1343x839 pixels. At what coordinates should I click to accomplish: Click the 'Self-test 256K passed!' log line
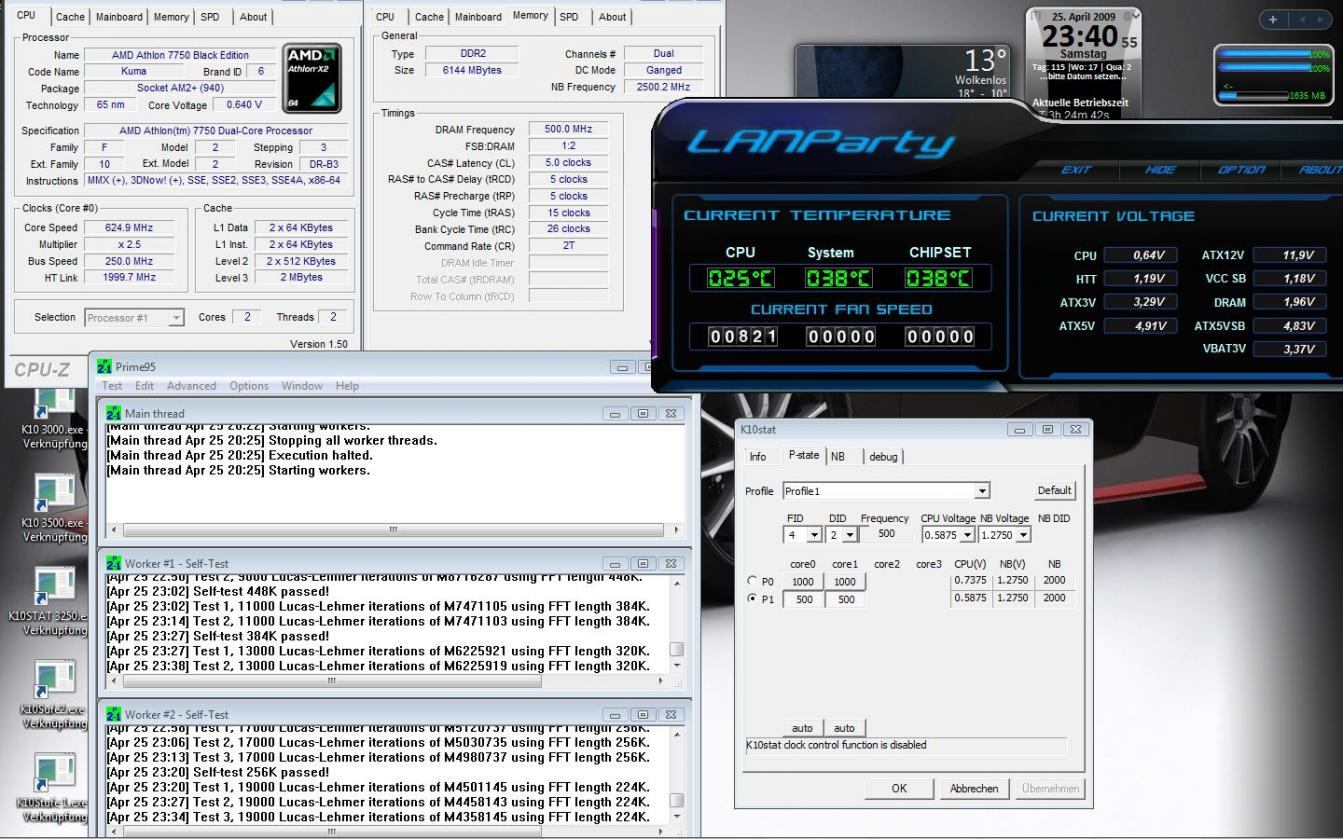(218, 772)
